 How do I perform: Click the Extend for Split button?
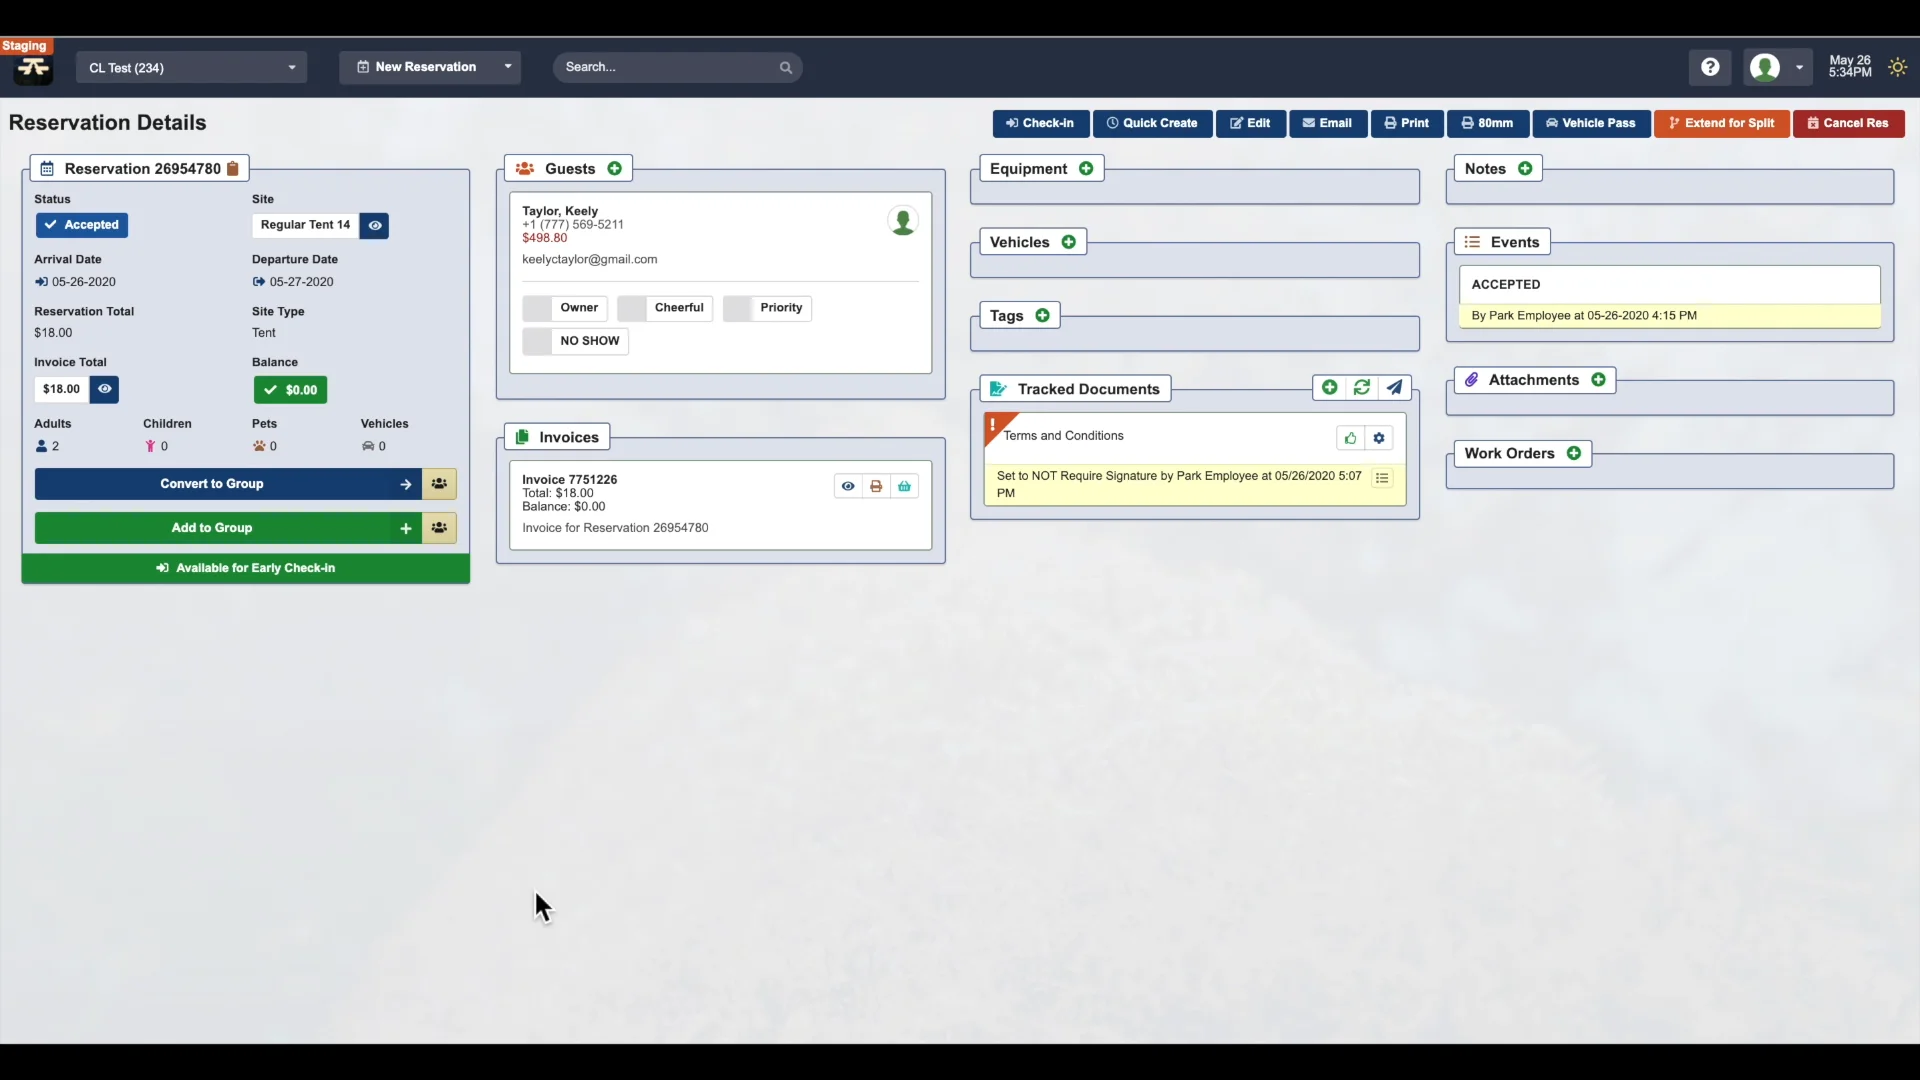click(1723, 123)
